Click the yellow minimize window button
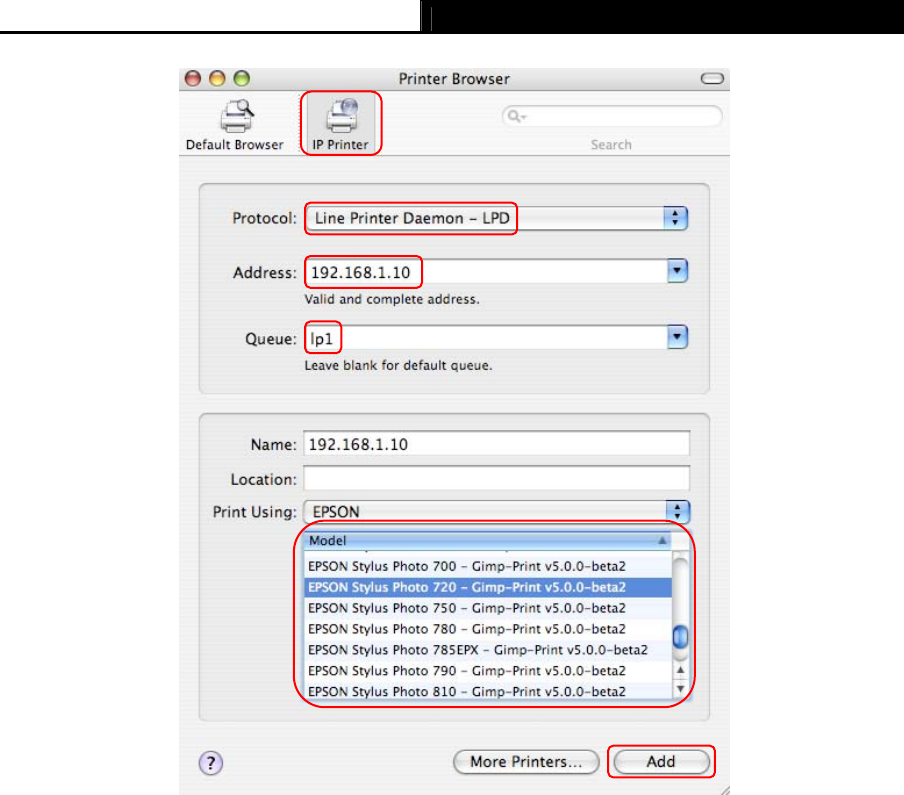This screenshot has width=904, height=795. (x=217, y=78)
